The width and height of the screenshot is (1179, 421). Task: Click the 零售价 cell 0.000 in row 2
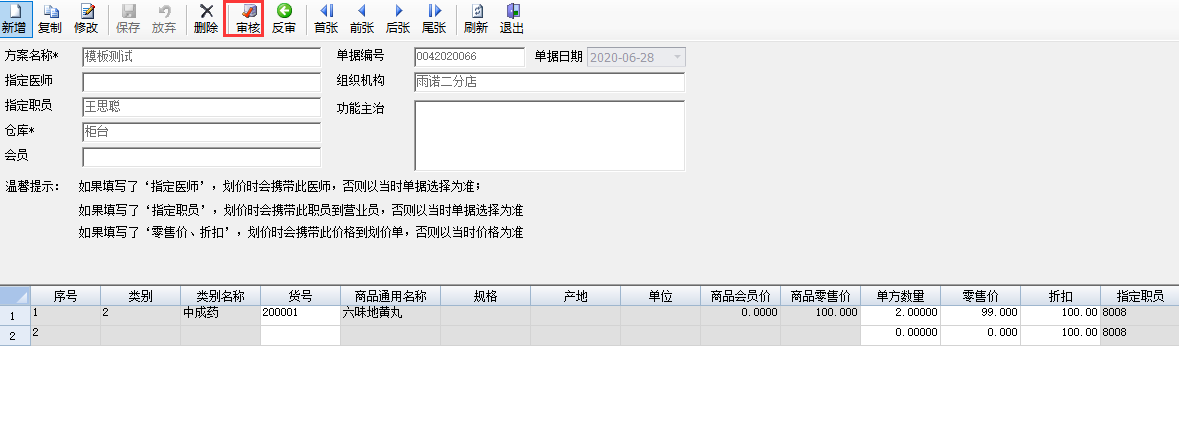pos(980,336)
